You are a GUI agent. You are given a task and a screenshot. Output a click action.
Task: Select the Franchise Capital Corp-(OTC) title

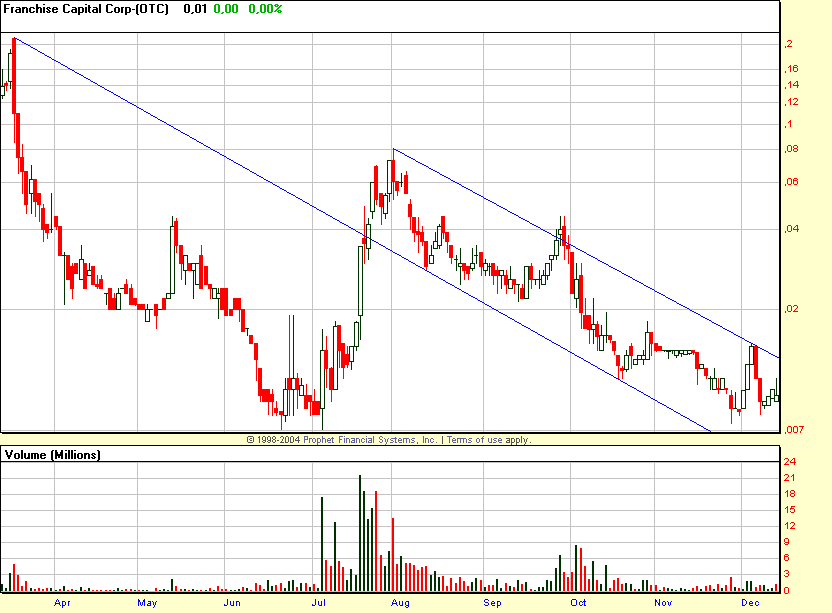pos(85,8)
